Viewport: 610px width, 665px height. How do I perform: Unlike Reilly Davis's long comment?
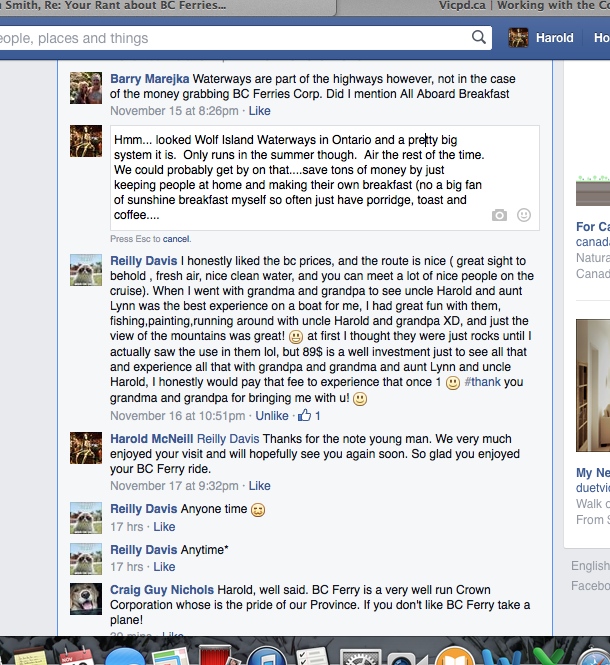272,416
